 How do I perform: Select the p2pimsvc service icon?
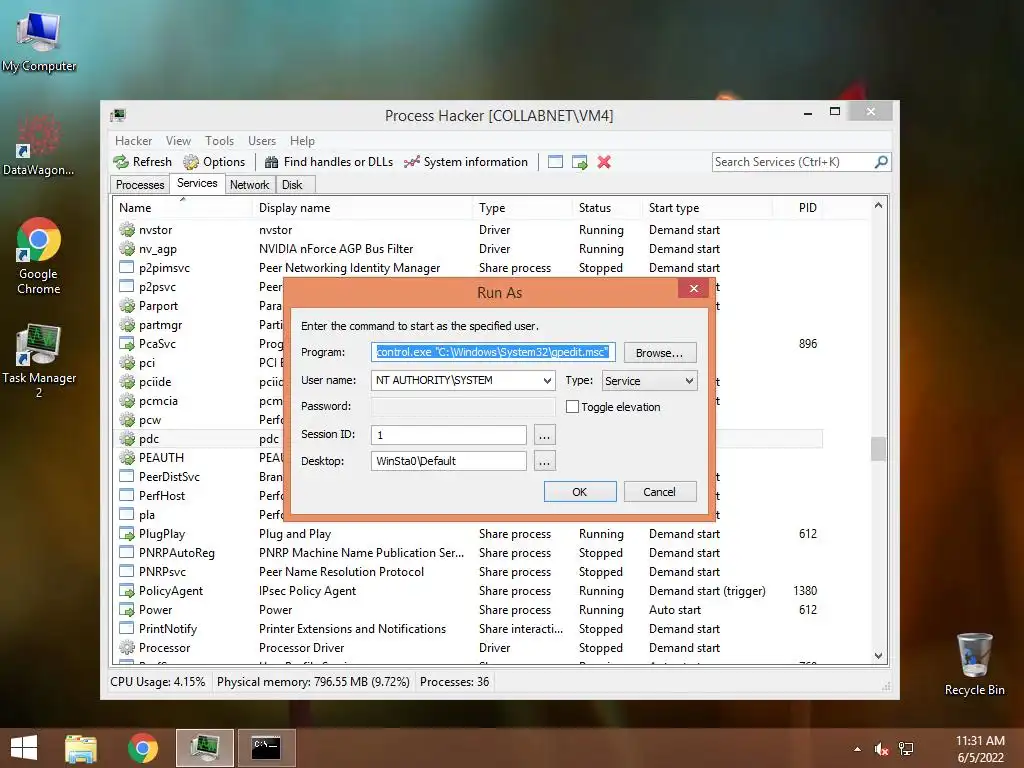[127, 267]
